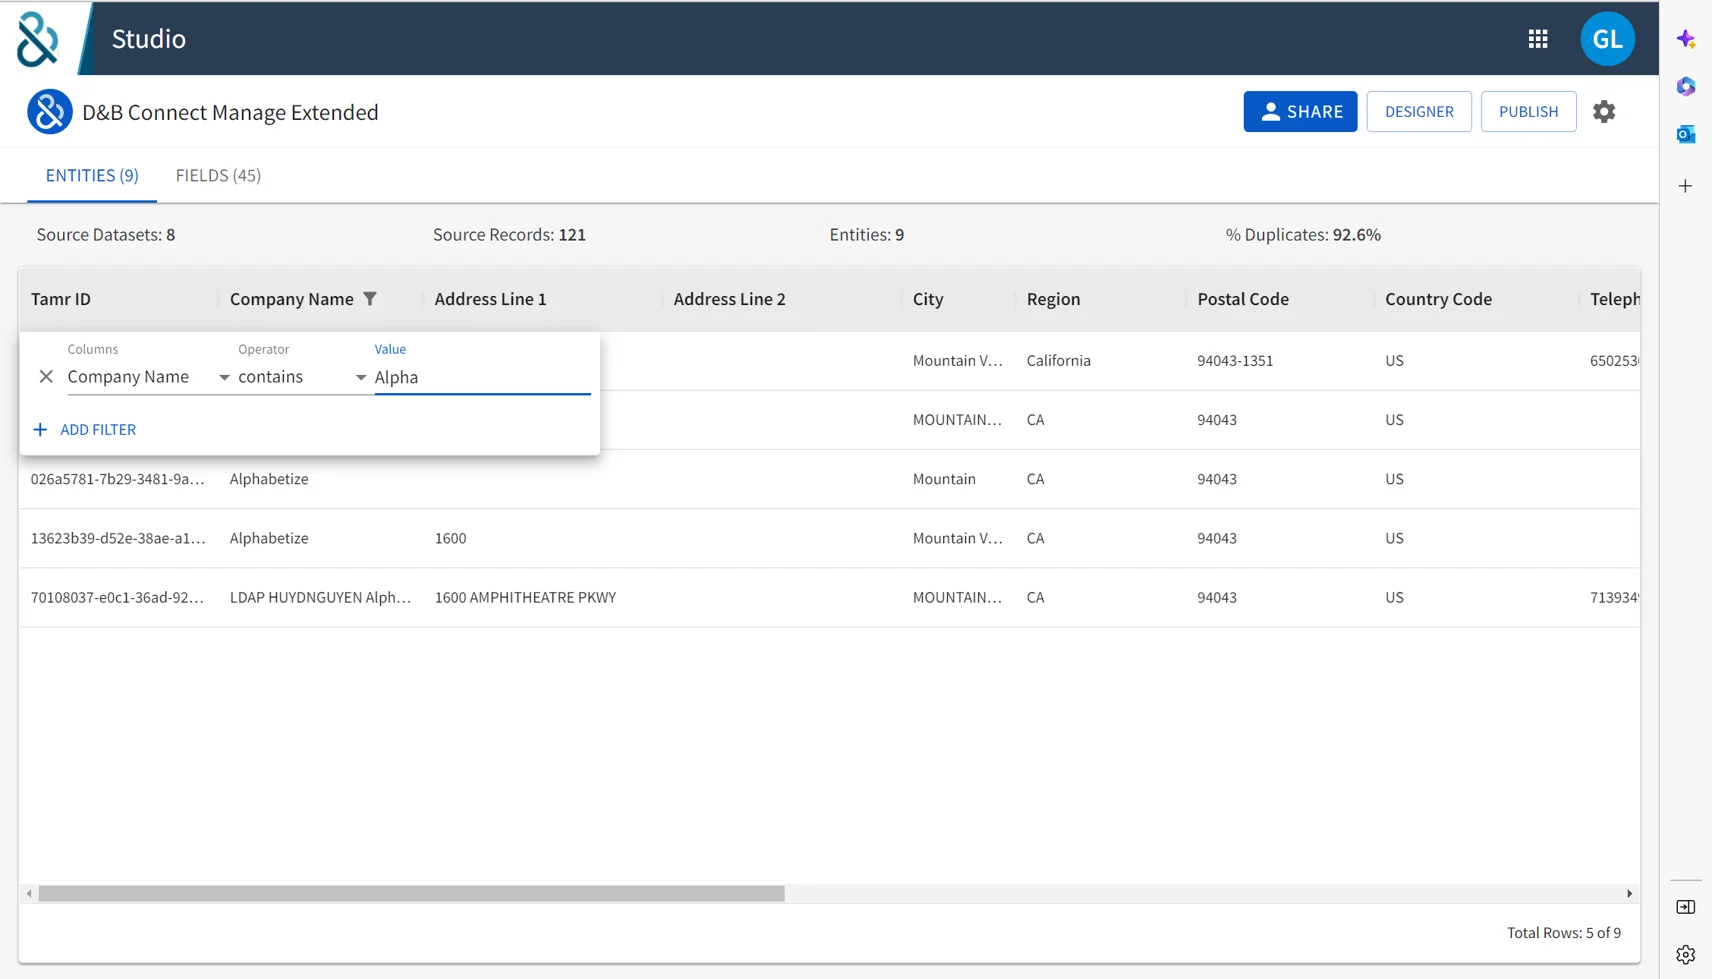
Task: Click the % Duplicates: 92.6% statistic
Action: coord(1303,235)
